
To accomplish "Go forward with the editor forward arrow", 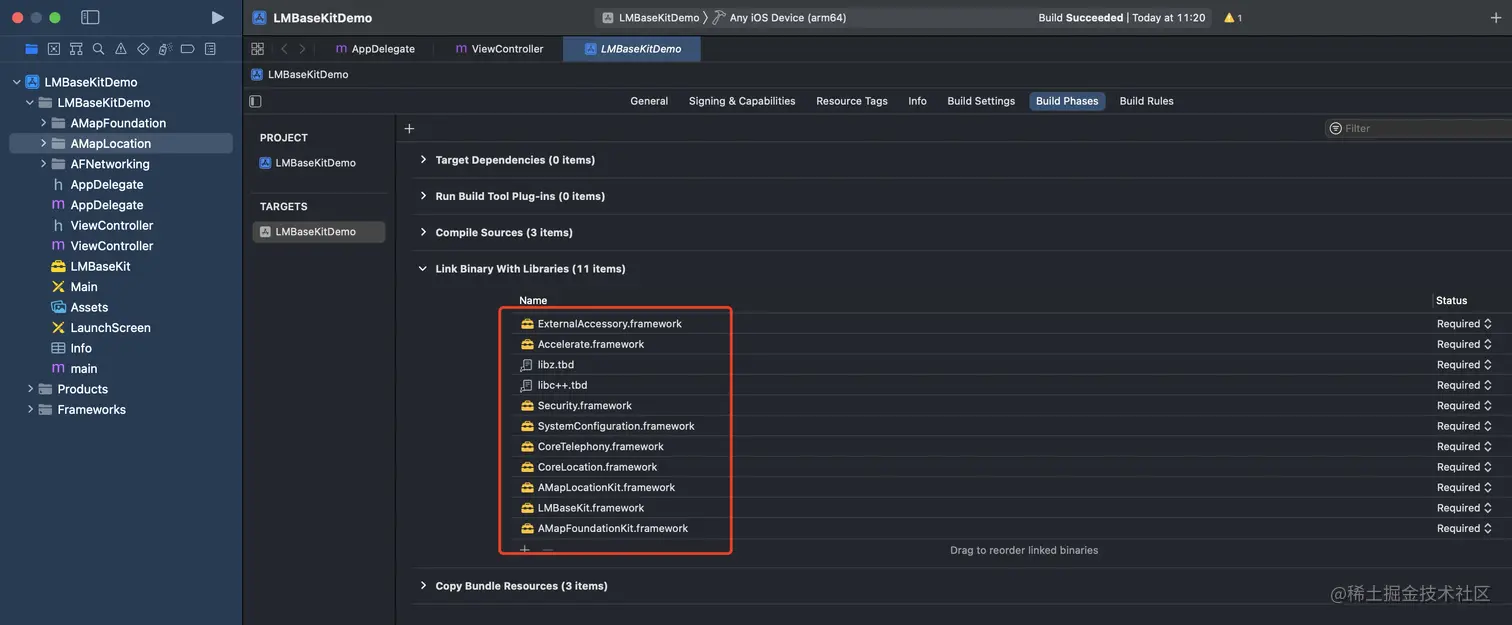I will coord(302,49).
